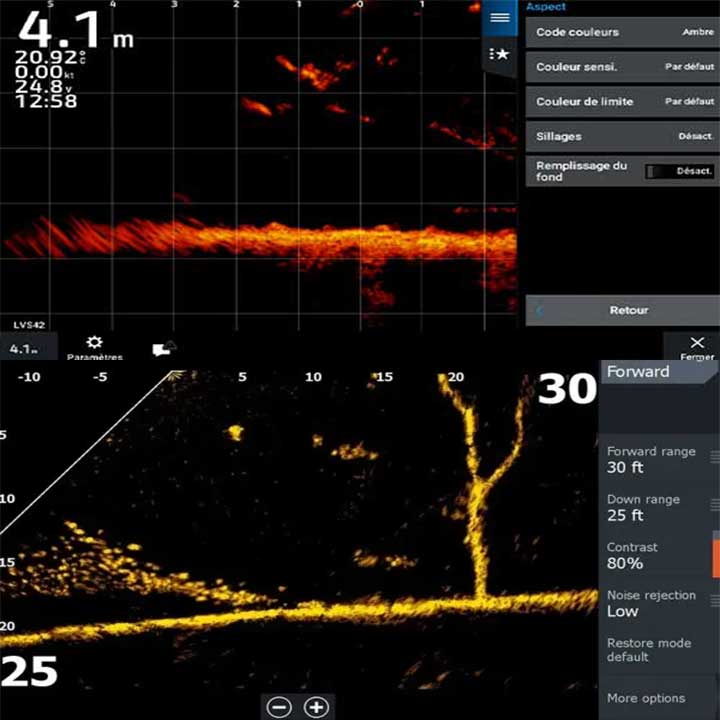Close the panel with Fermer X
The height and width of the screenshot is (720, 720).
[697, 348]
